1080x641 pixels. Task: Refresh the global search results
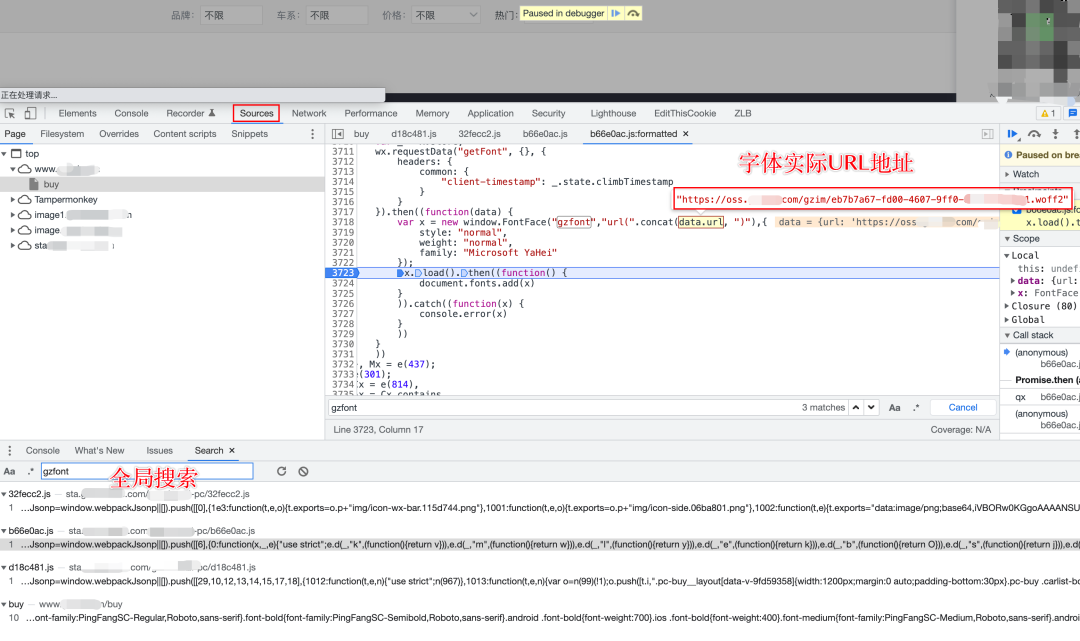281,472
